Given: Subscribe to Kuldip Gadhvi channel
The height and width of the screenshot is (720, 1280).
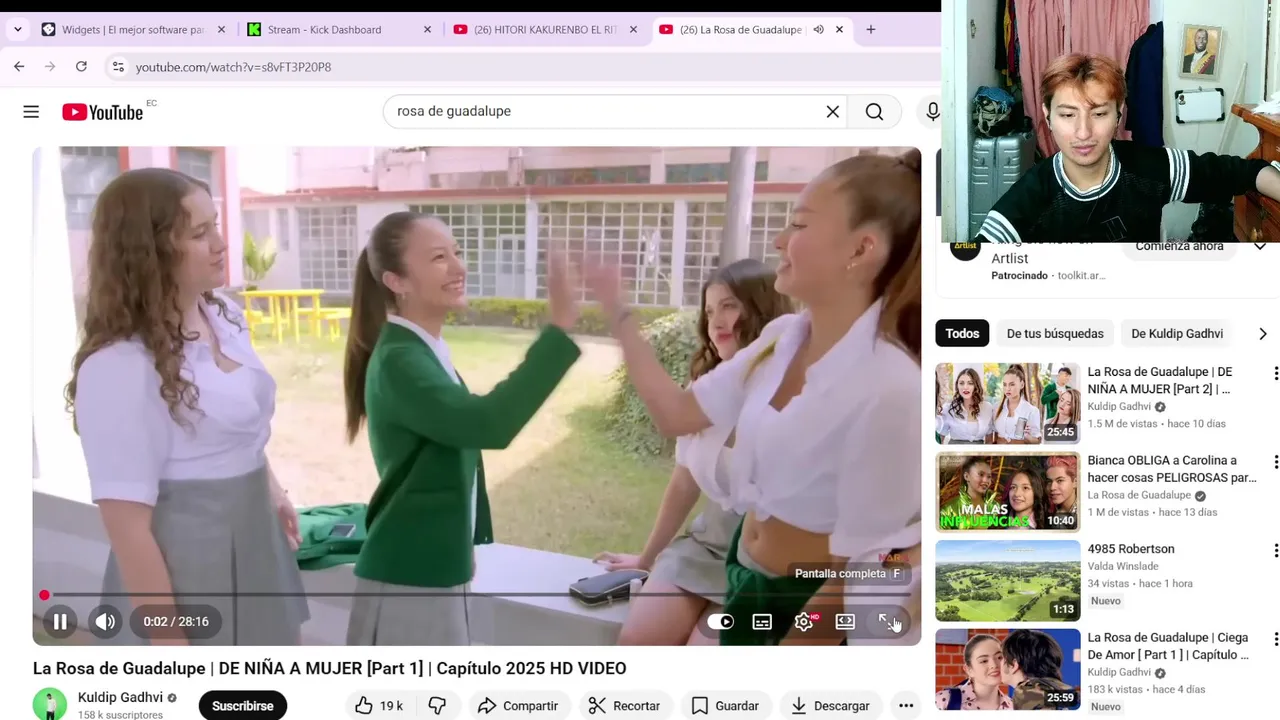Looking at the screenshot, I should 242,706.
